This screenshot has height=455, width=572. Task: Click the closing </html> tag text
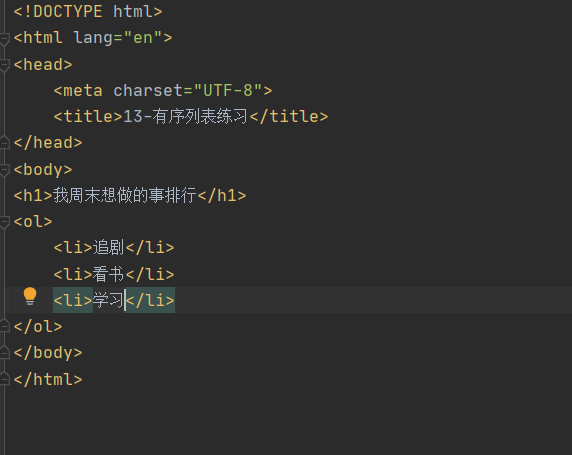pyautogui.click(x=48, y=379)
